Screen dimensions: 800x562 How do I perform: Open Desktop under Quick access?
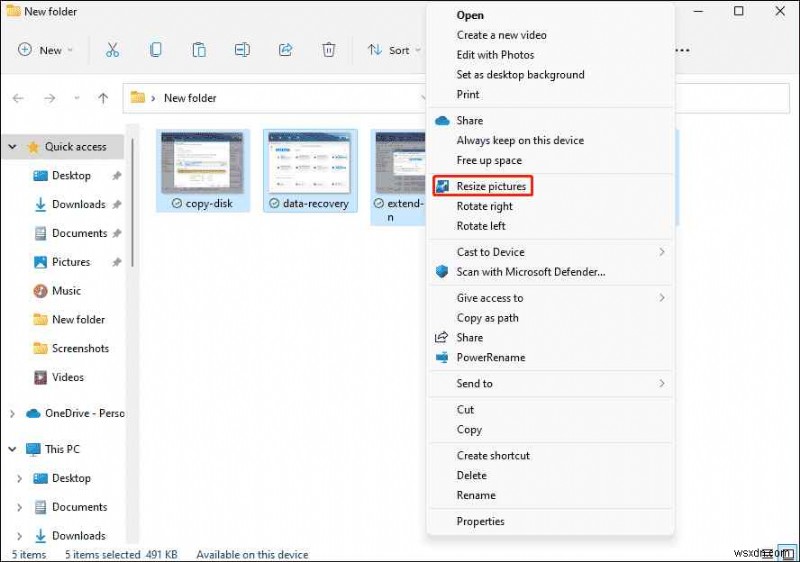pyautogui.click(x=71, y=175)
